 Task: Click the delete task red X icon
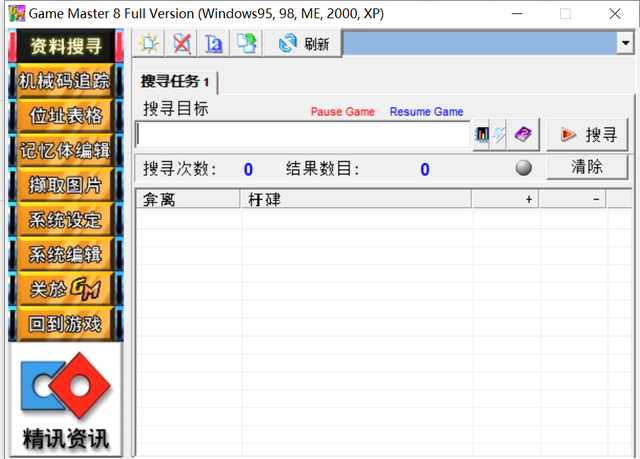[x=182, y=43]
